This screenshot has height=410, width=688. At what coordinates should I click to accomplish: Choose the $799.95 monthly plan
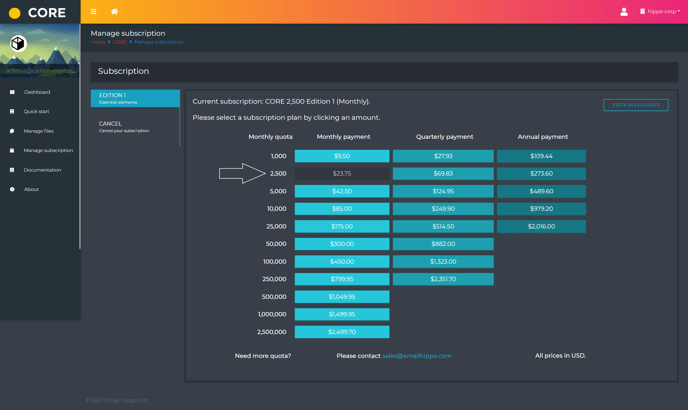[342, 279]
